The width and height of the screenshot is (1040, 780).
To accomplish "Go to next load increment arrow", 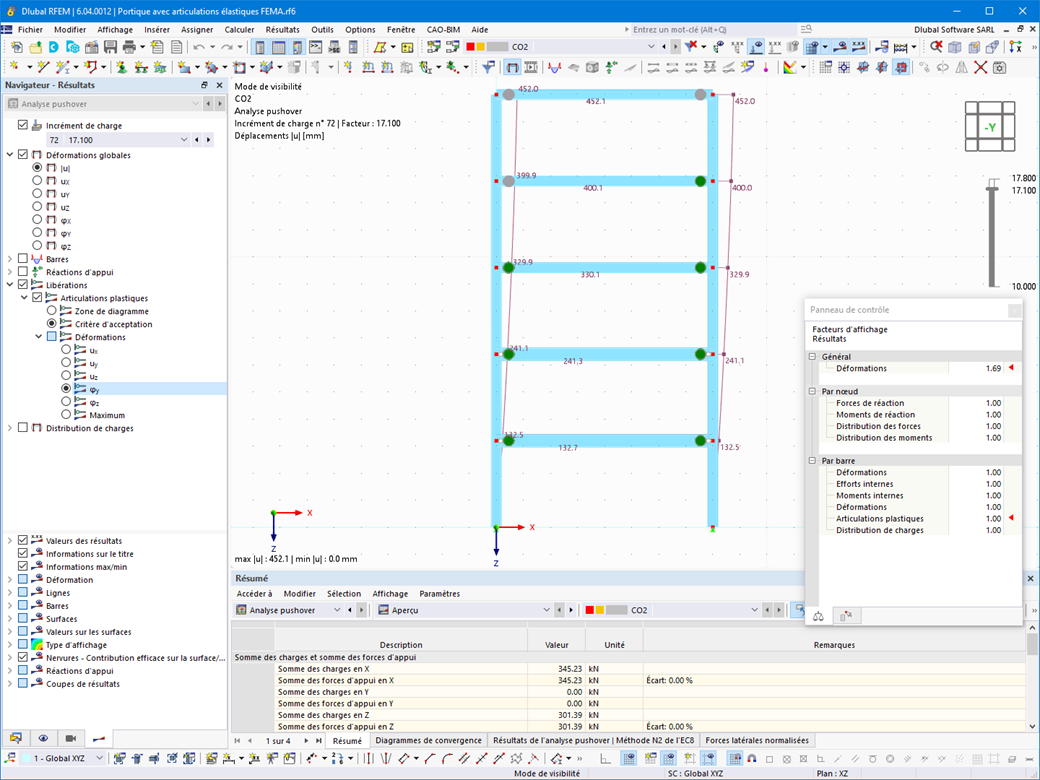I will coord(208,140).
